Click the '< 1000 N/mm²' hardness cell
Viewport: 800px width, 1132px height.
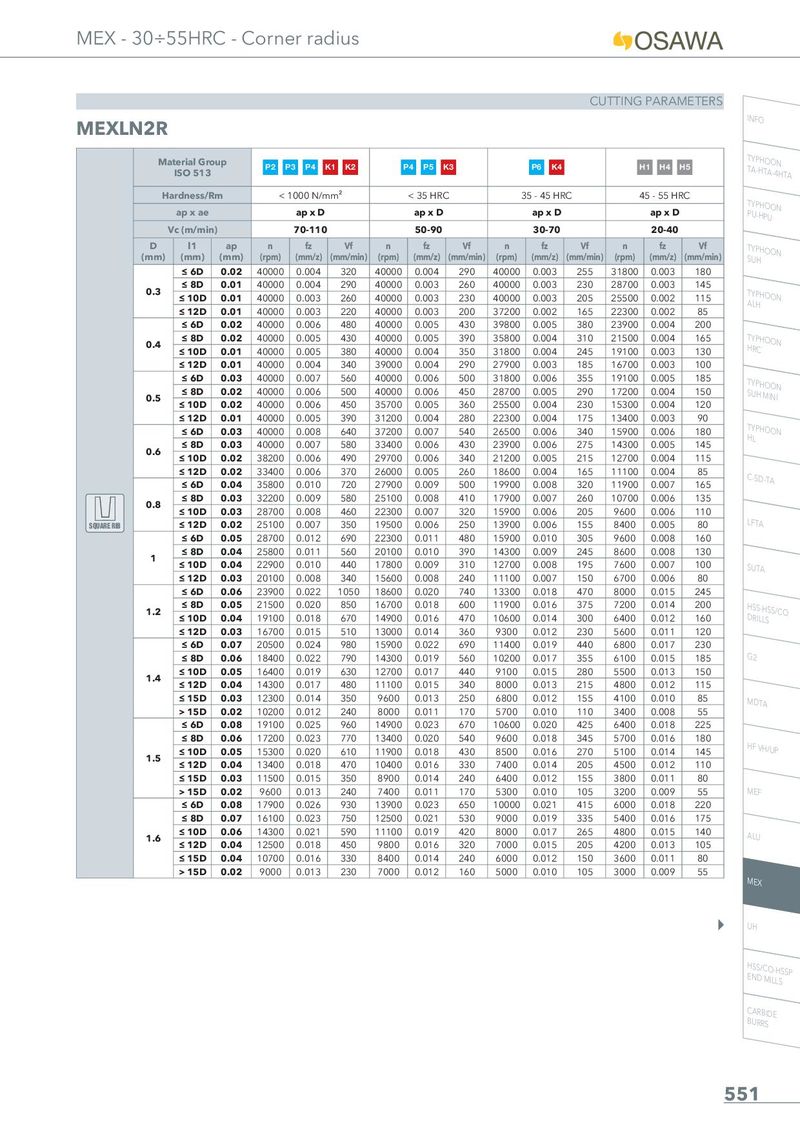(310, 196)
